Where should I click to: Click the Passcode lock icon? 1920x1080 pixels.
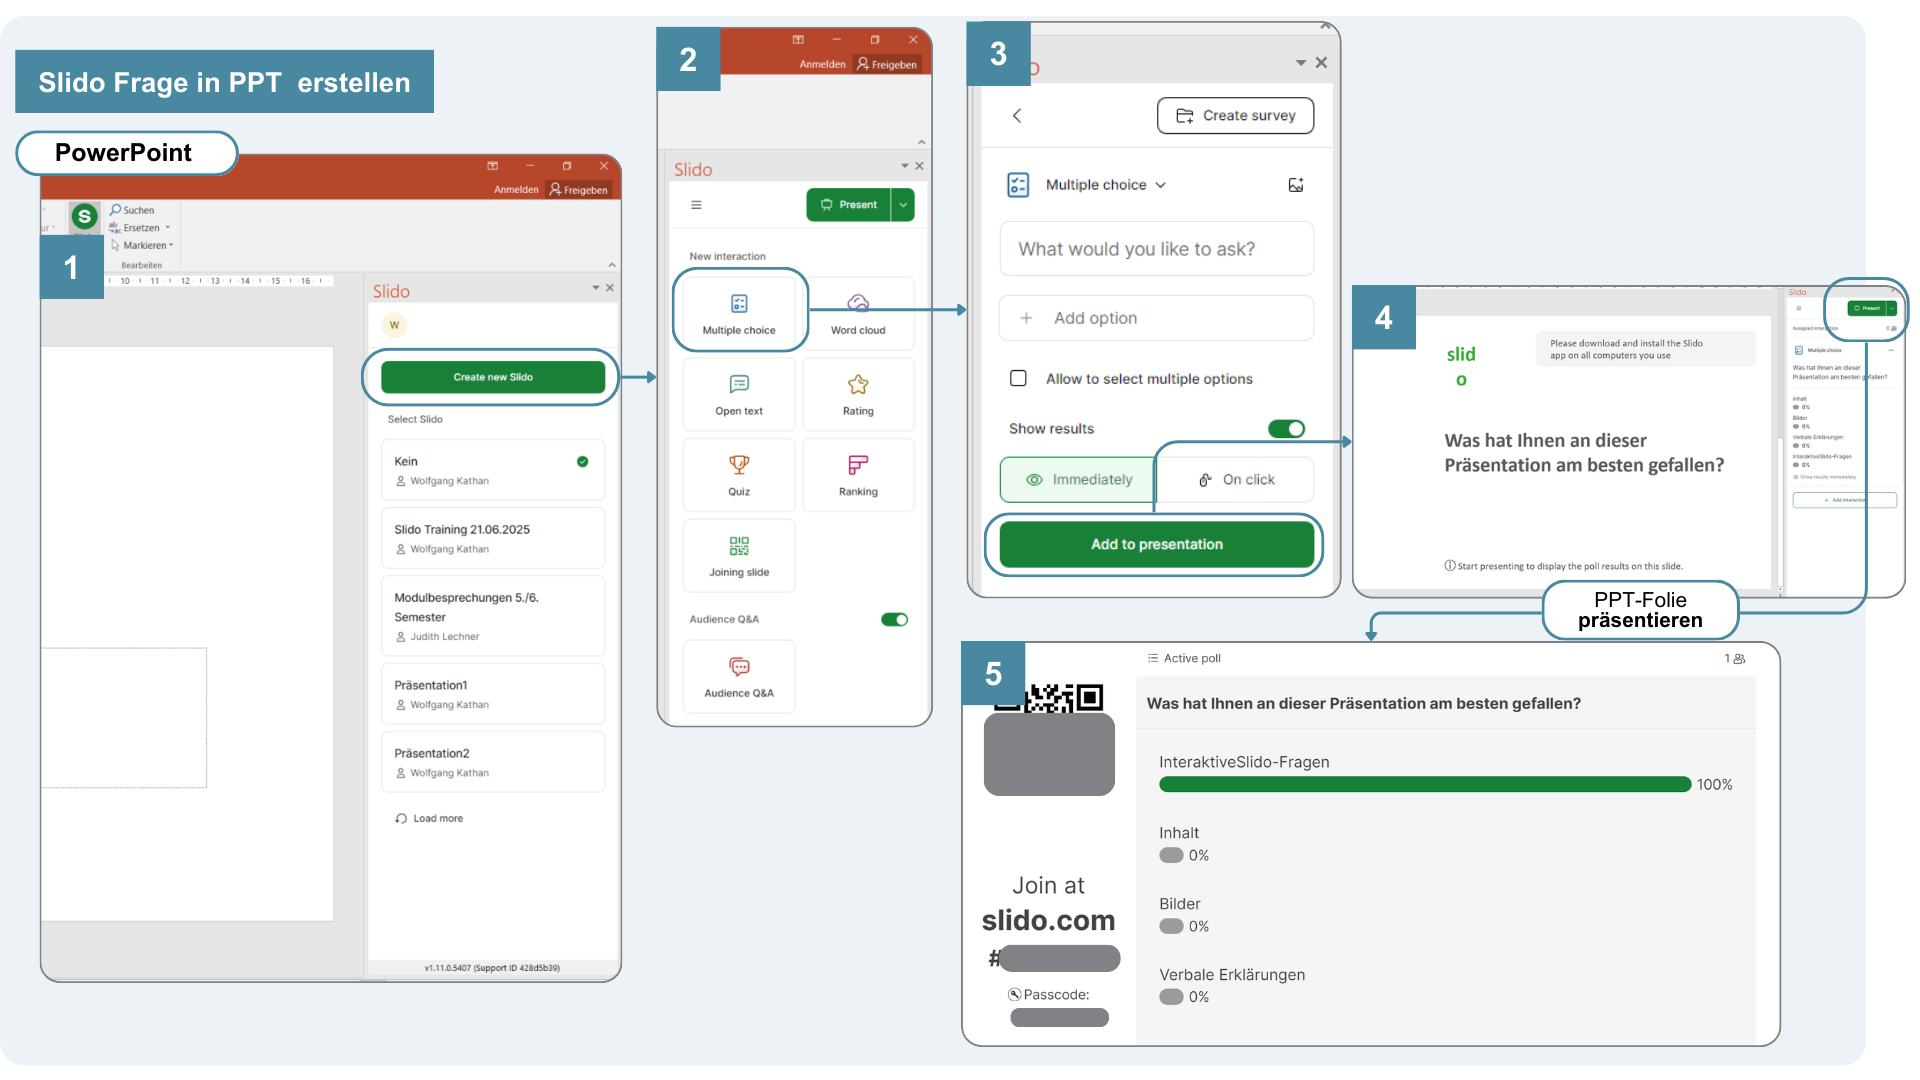[1014, 995]
